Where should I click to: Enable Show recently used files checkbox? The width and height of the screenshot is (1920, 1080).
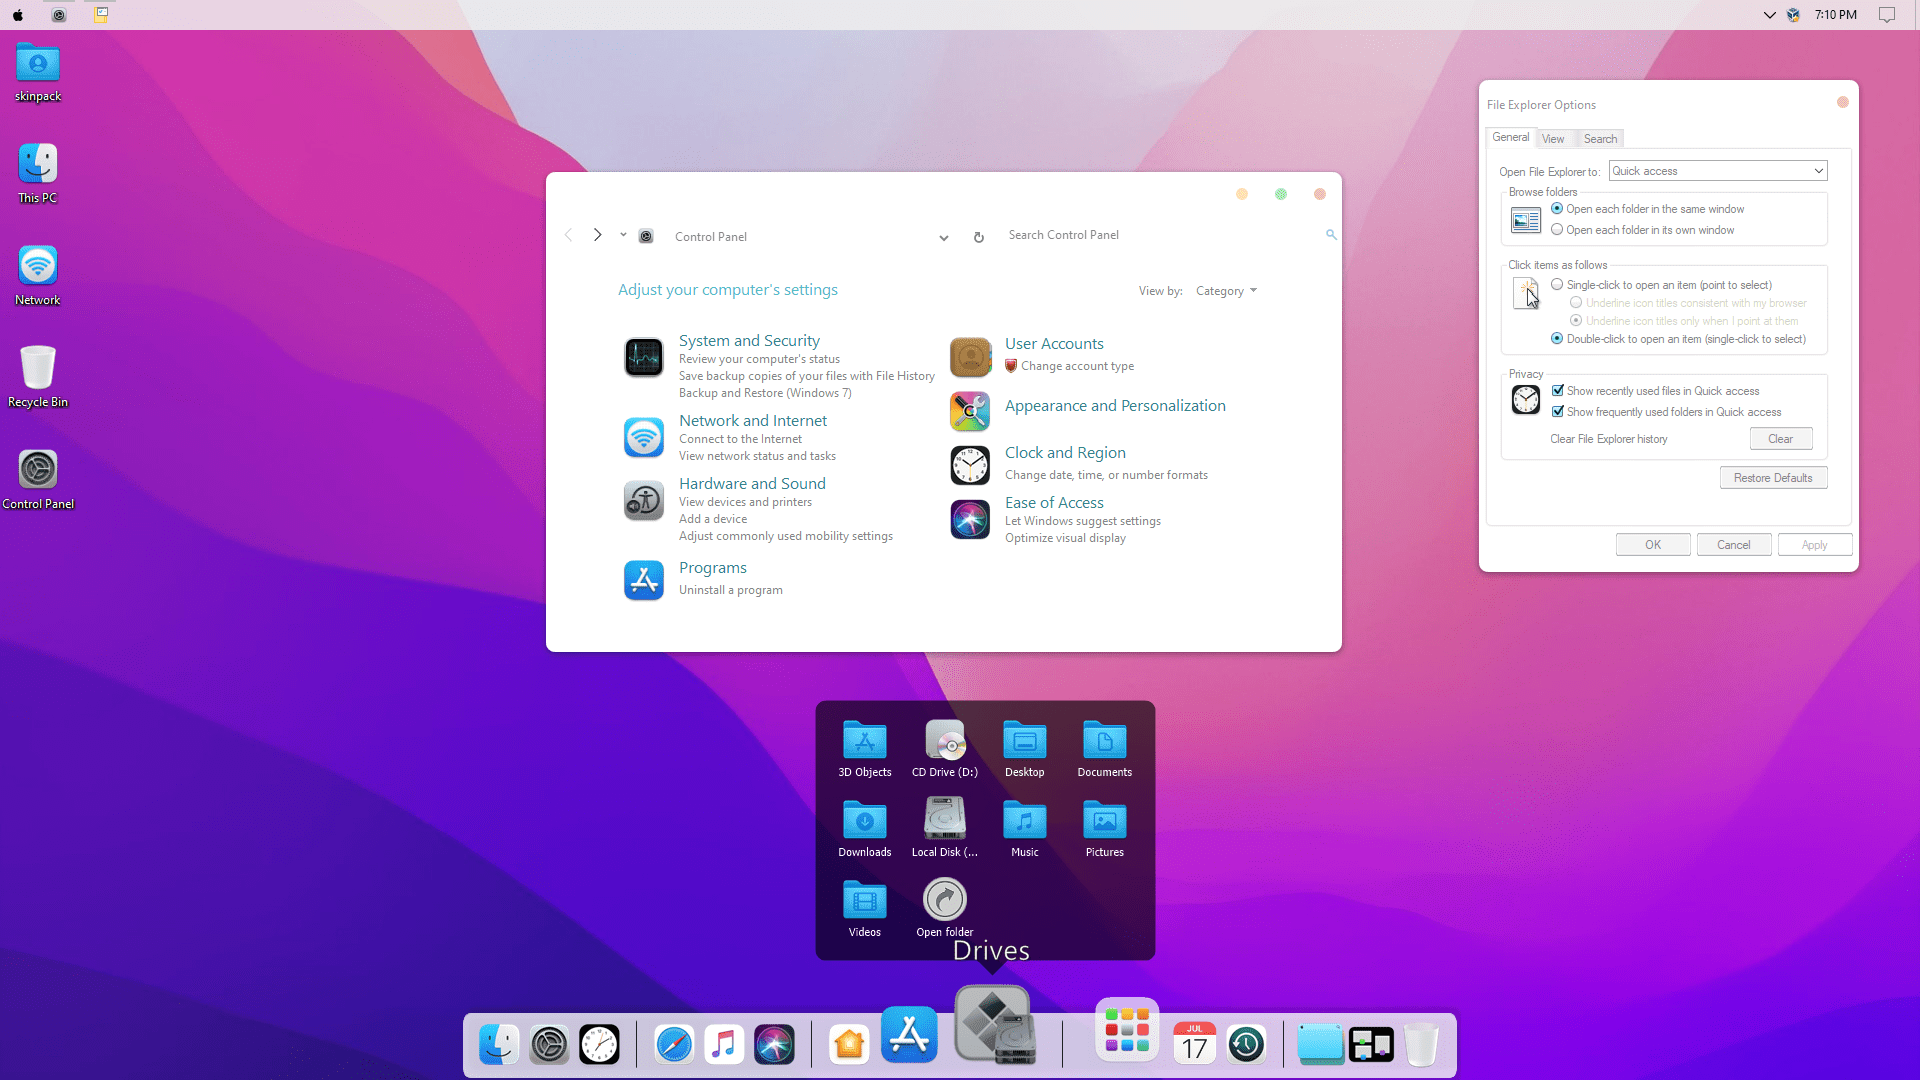pos(1559,390)
